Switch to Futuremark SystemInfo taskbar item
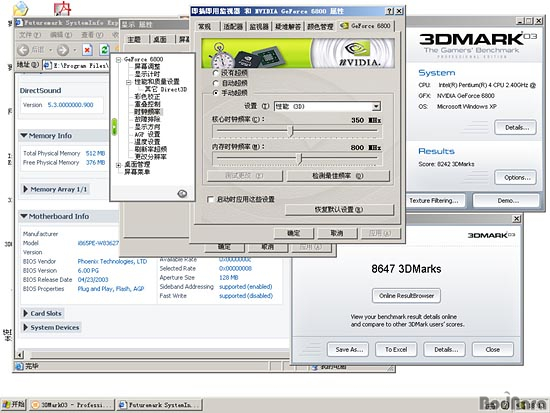Screen dimensions: 550x413 160,405
